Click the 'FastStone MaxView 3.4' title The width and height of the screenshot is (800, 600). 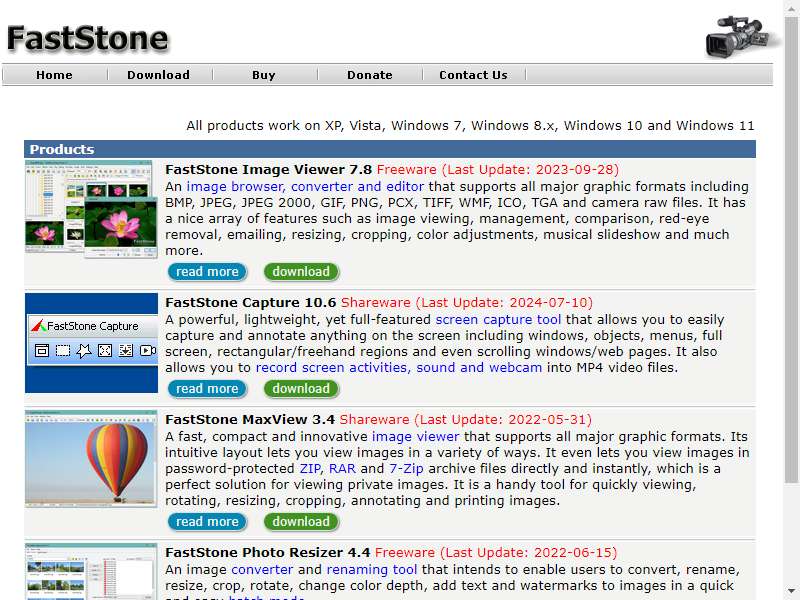coord(250,420)
